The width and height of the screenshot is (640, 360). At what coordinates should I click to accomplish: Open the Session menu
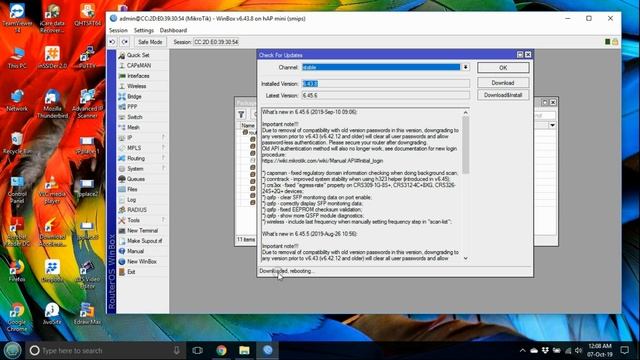click(118, 30)
